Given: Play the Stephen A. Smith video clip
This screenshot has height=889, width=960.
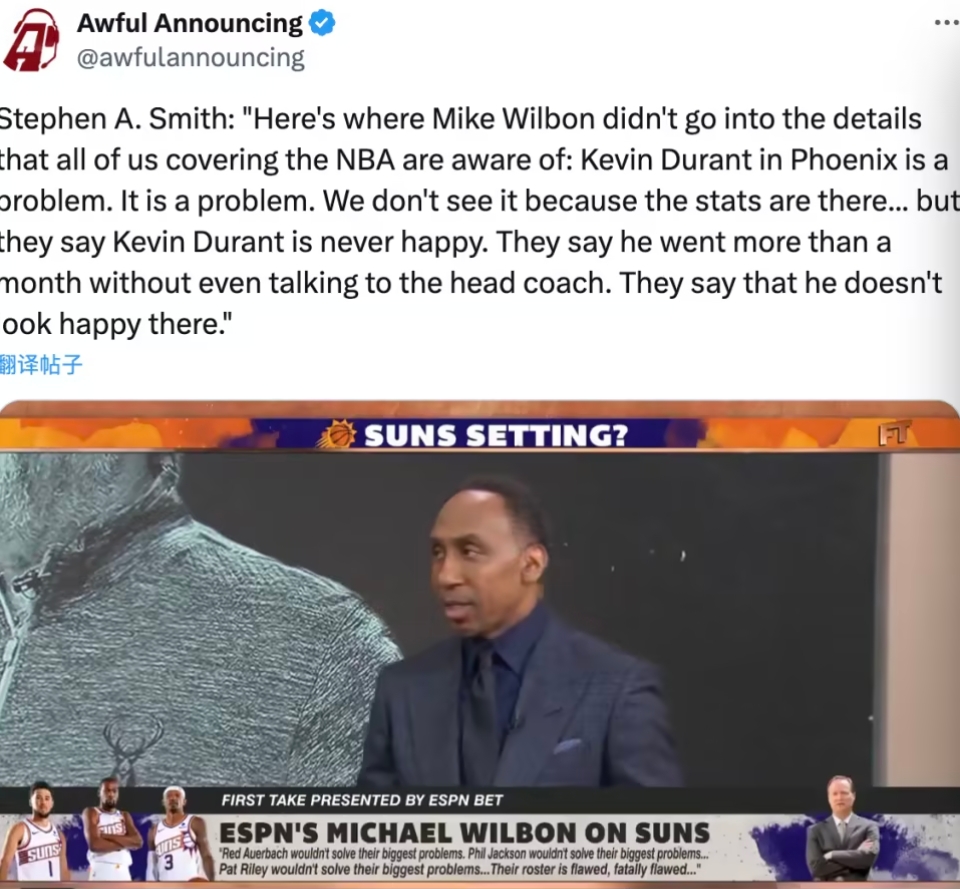Looking at the screenshot, I should [x=480, y=642].
